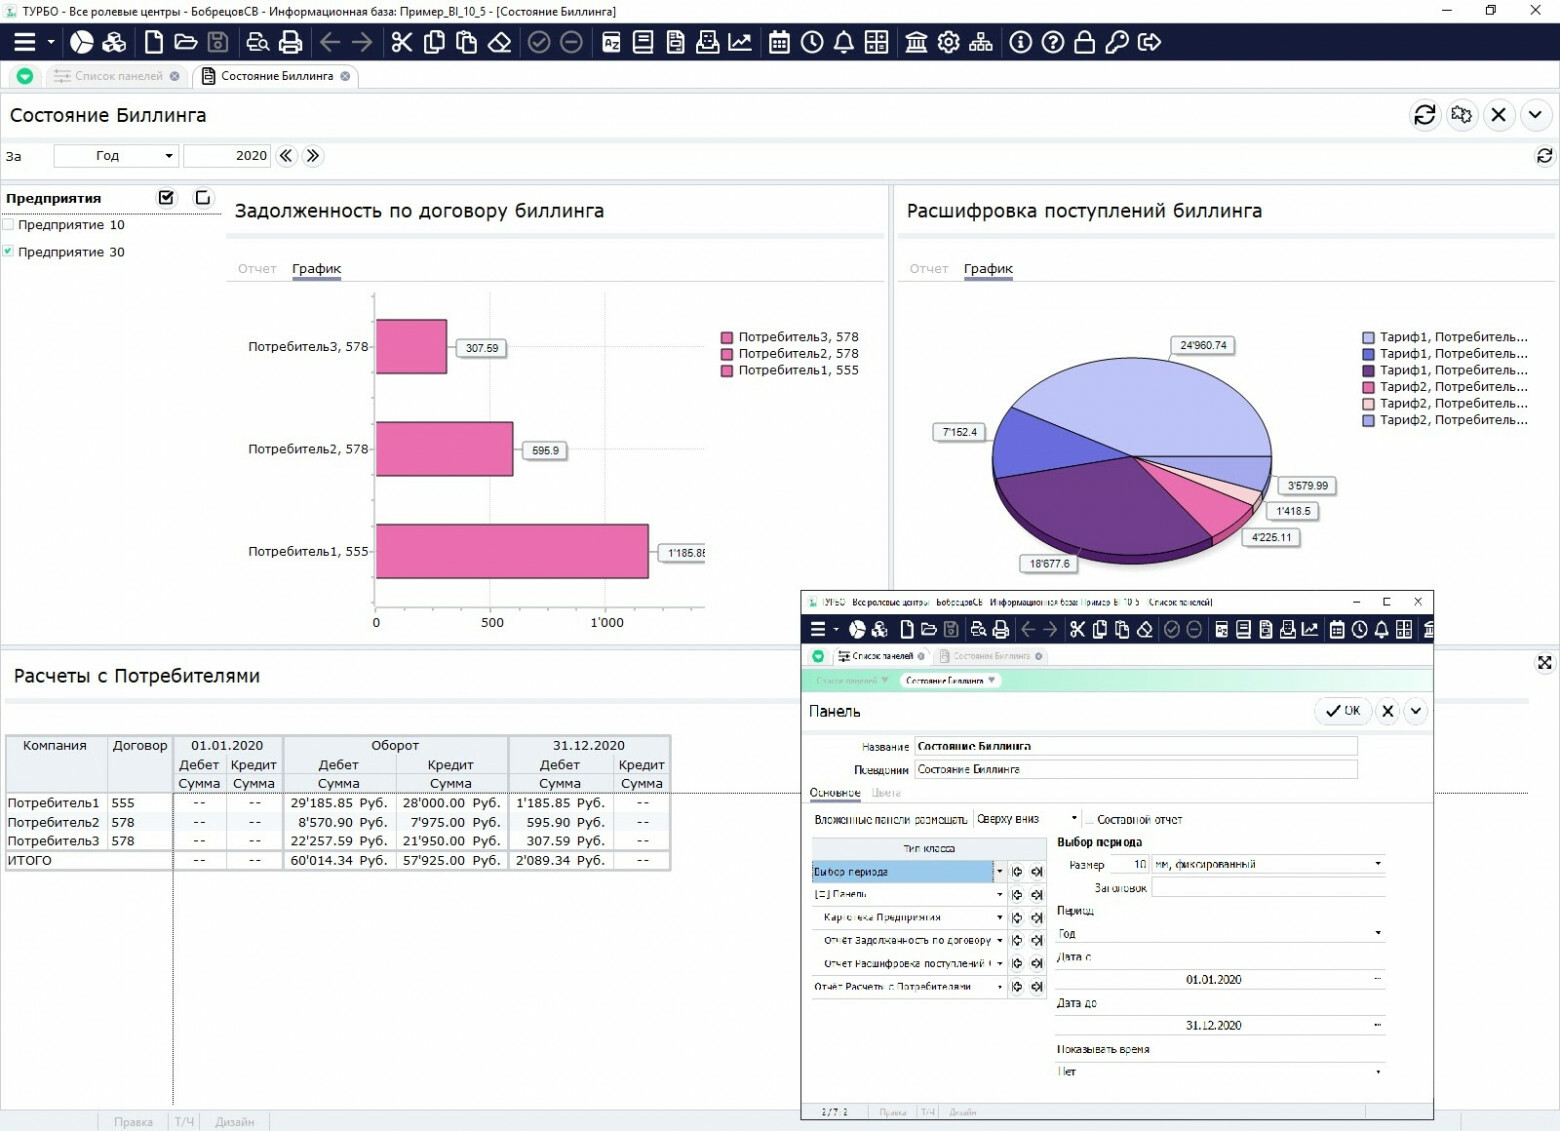Click the scissors cut icon in toolbar
Screen dimensions: 1560x1131
coord(402,42)
